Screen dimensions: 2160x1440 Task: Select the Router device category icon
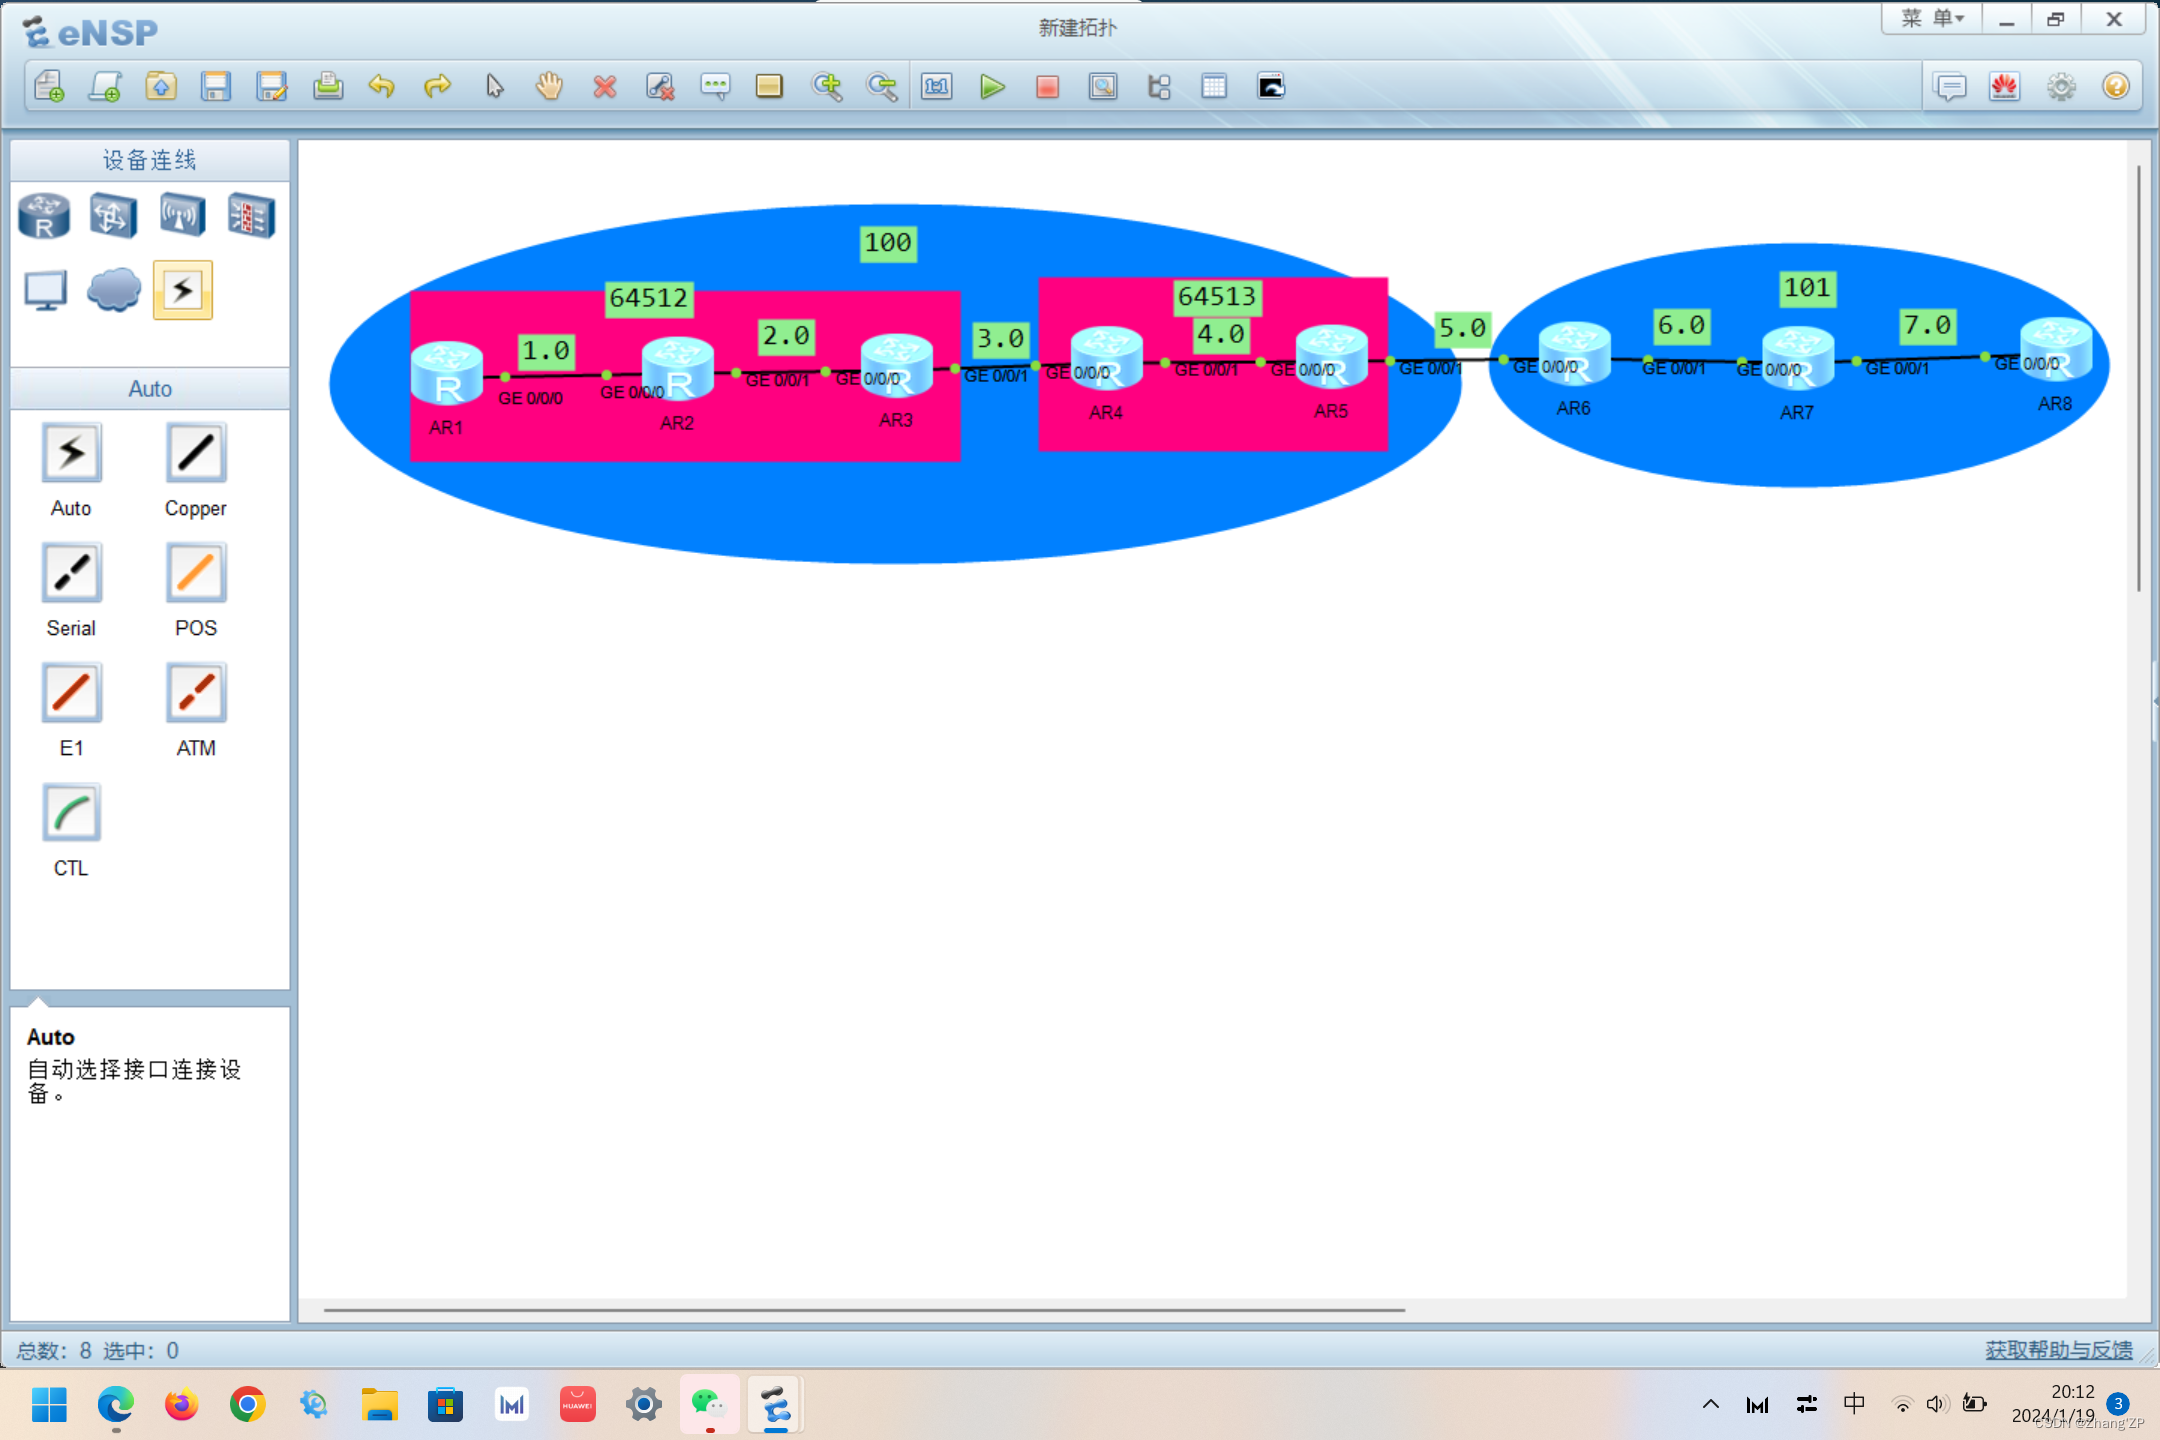pyautogui.click(x=44, y=216)
